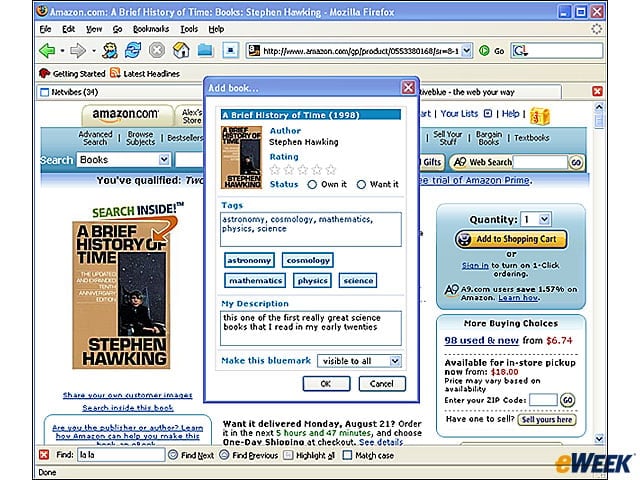Open the Bookmarks menu

(151, 29)
